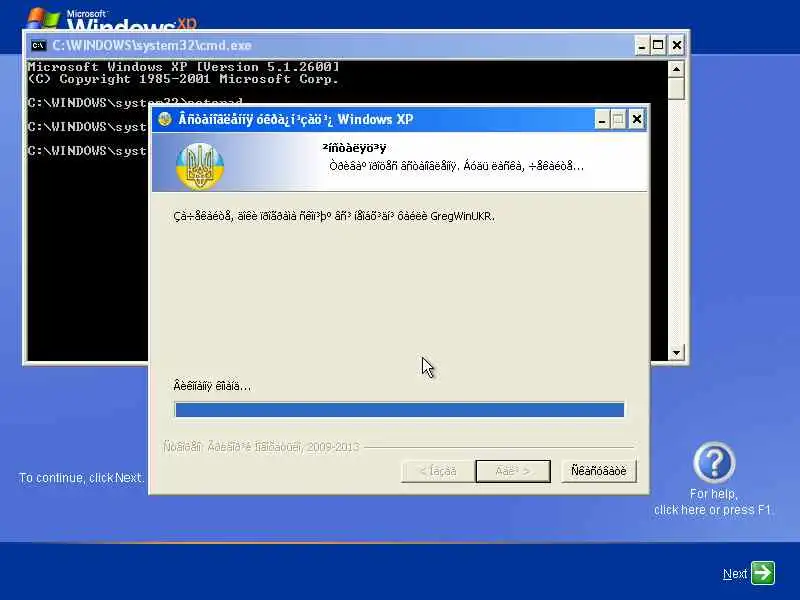Image resolution: width=800 pixels, height=600 pixels.
Task: Click the cmd.exe window title bar icon
Action: (38, 45)
